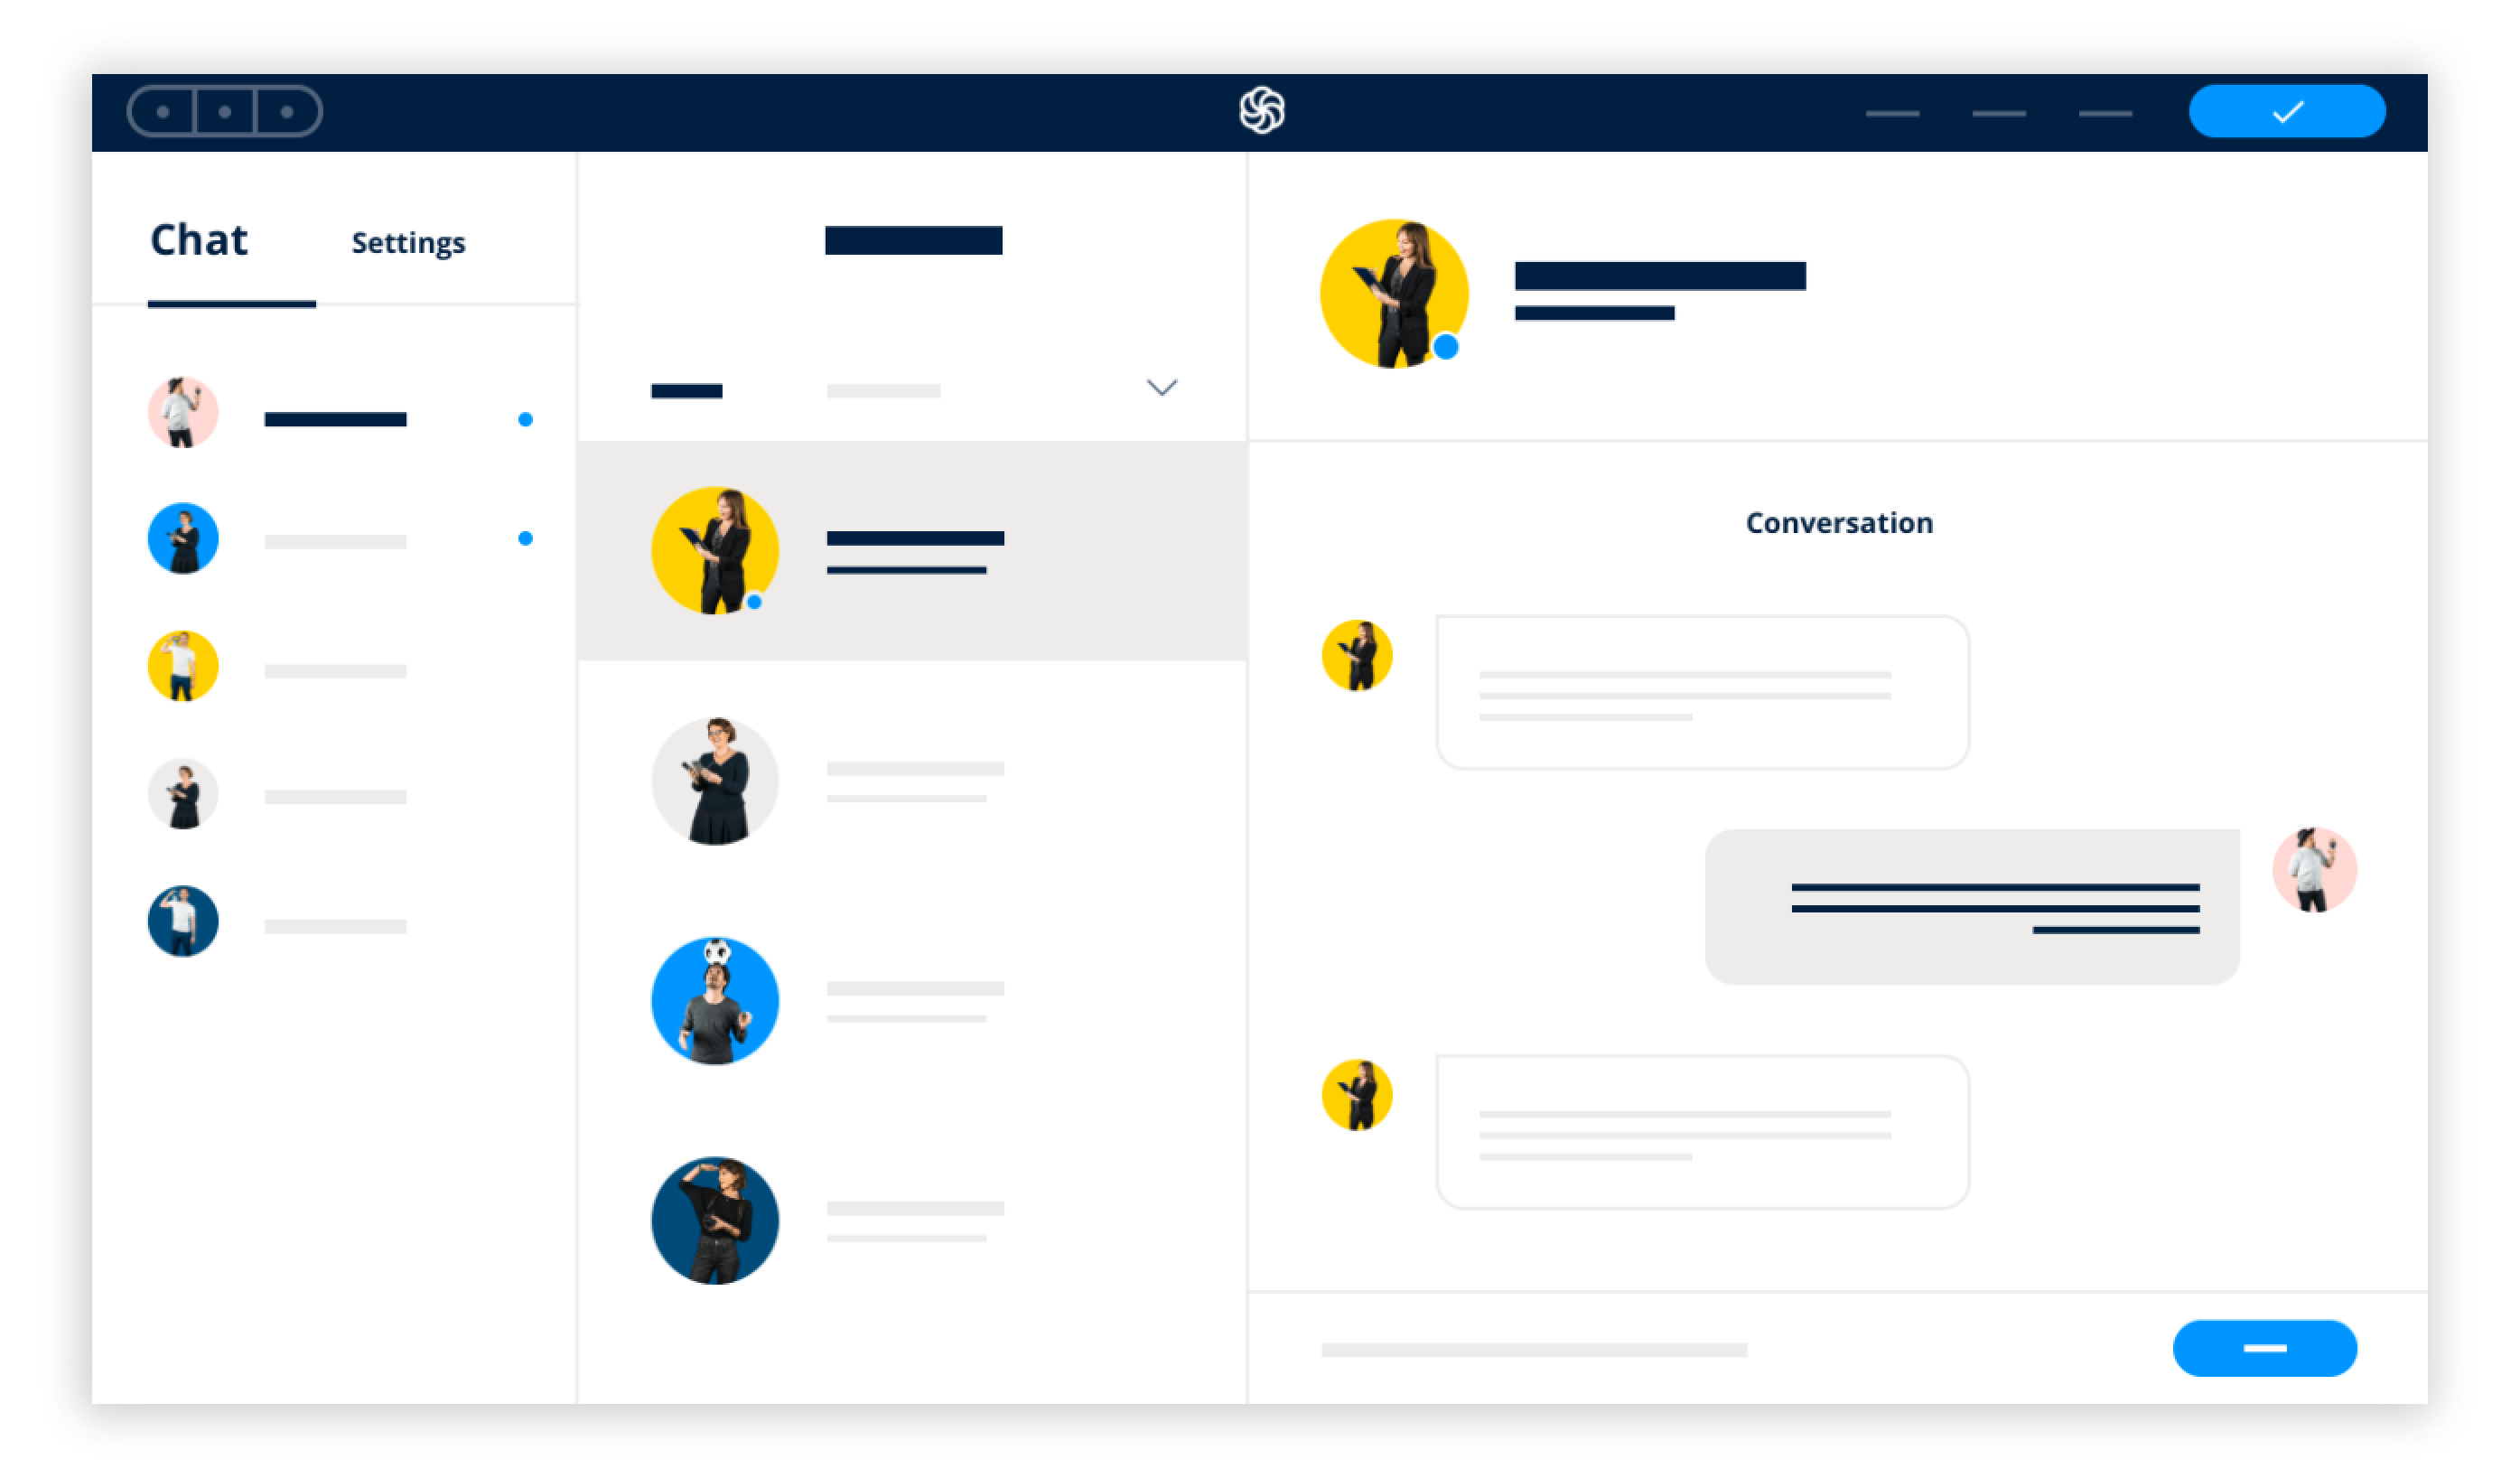
Task: Click the message input text field
Action: click(1547, 1346)
